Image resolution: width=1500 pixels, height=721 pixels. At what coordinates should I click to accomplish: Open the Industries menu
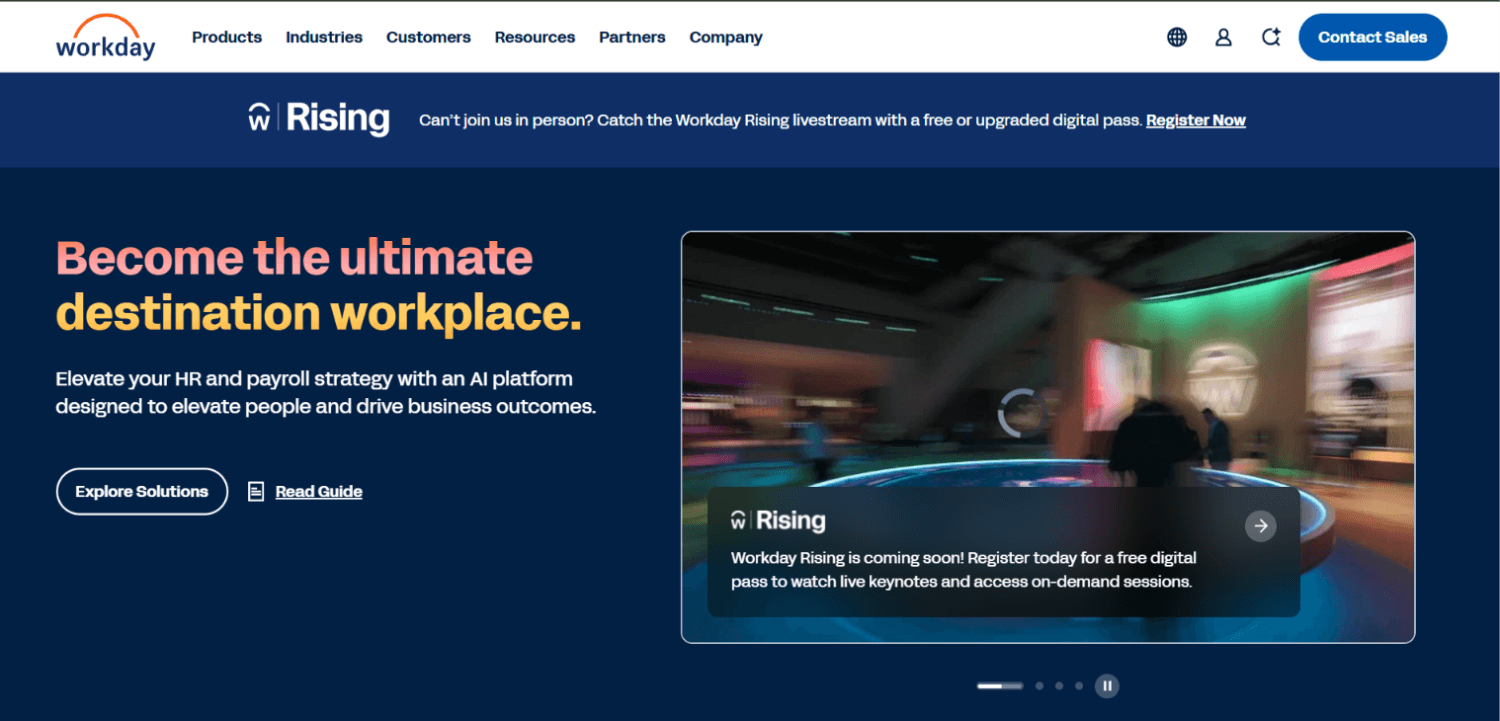[x=324, y=37]
